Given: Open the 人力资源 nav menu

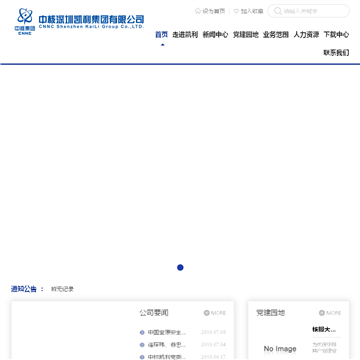Looking at the screenshot, I should (x=306, y=34).
